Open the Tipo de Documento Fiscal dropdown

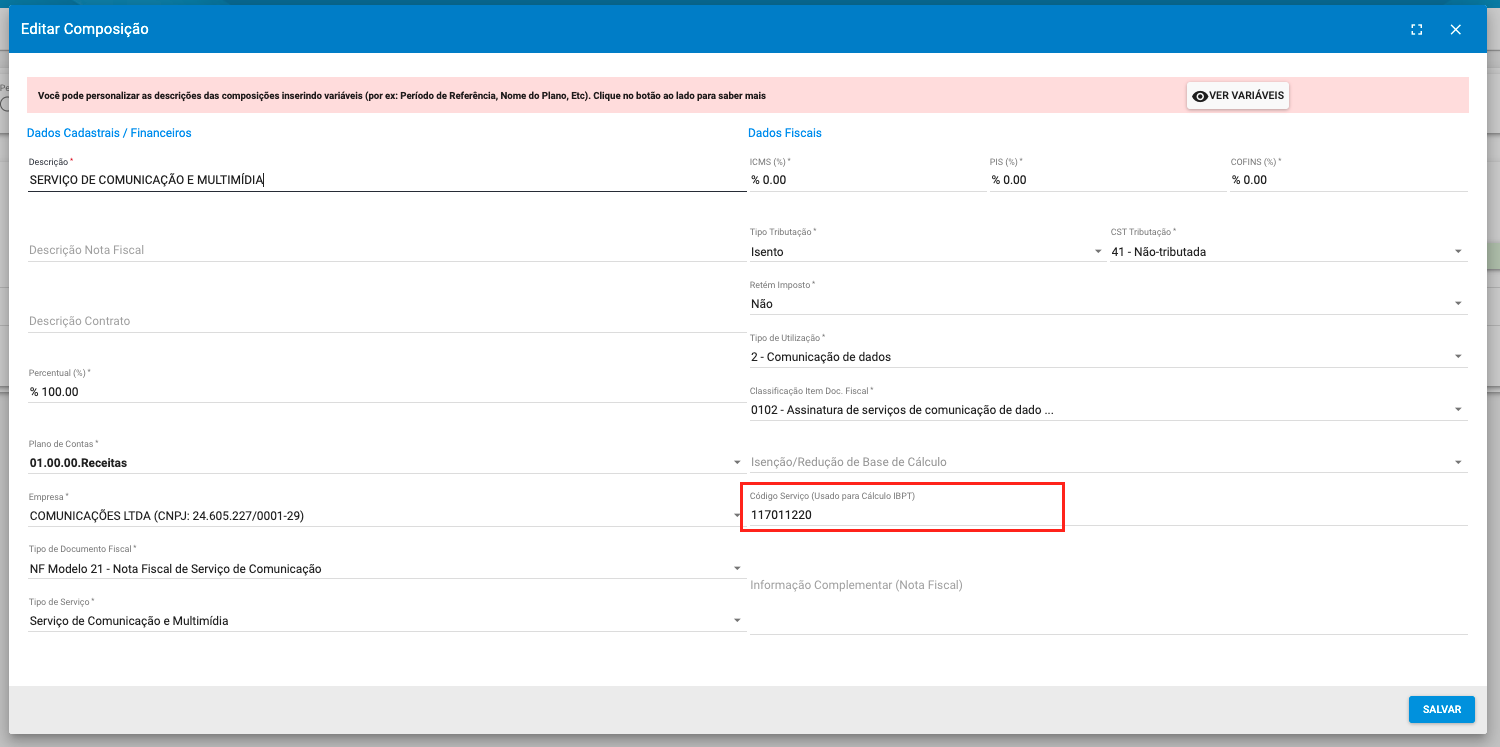(x=387, y=569)
